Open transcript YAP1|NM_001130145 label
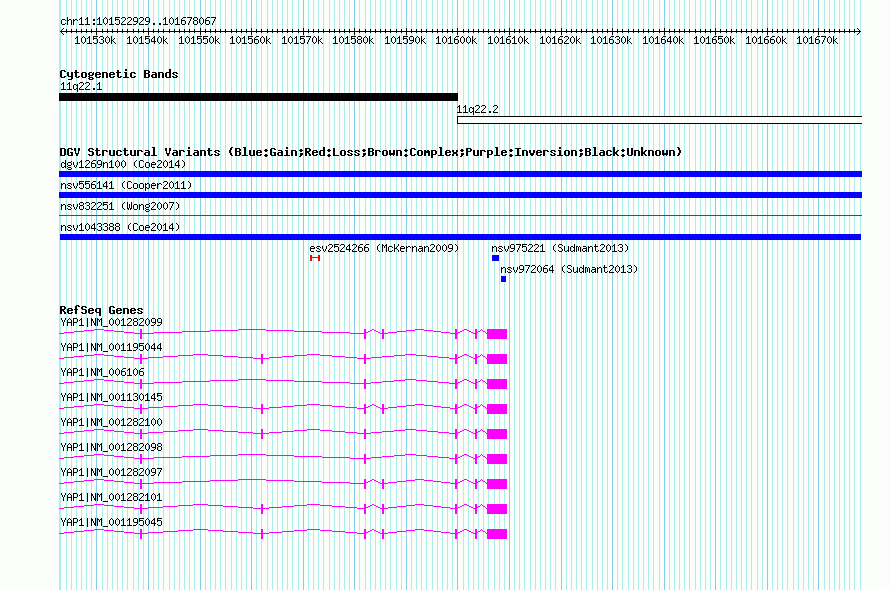 coord(111,397)
